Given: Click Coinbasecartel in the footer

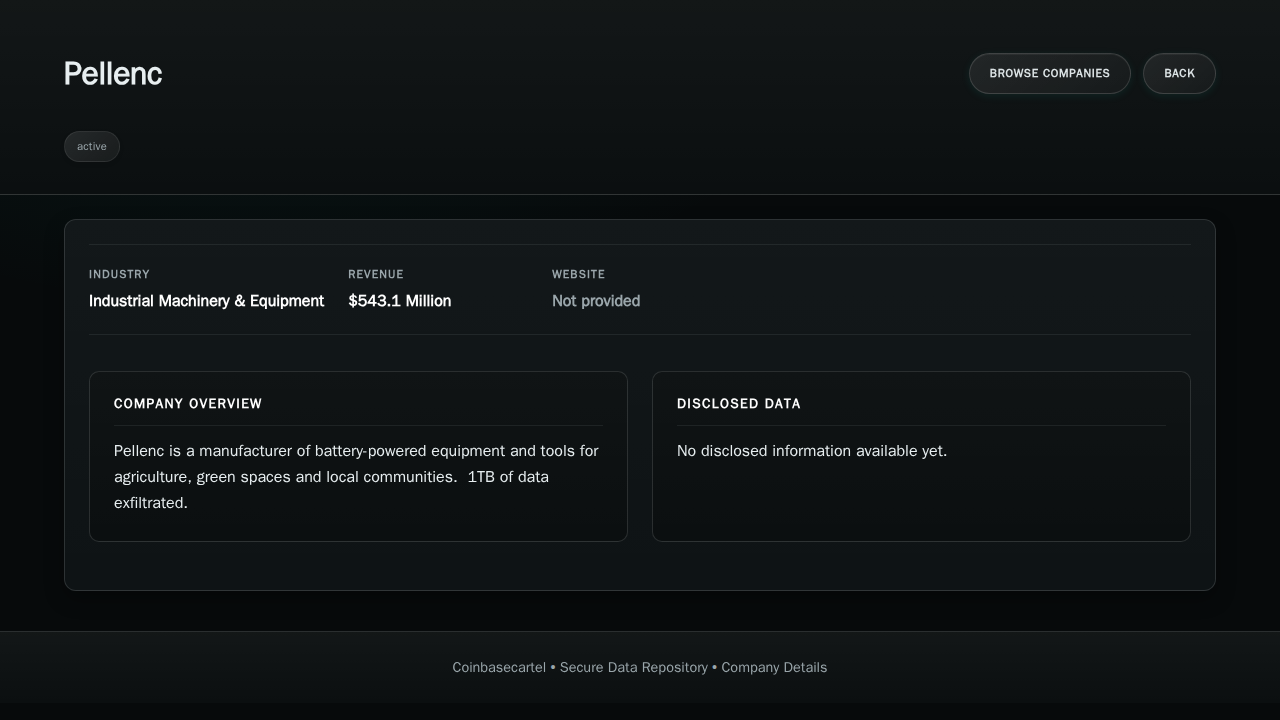Looking at the screenshot, I should pos(499,667).
